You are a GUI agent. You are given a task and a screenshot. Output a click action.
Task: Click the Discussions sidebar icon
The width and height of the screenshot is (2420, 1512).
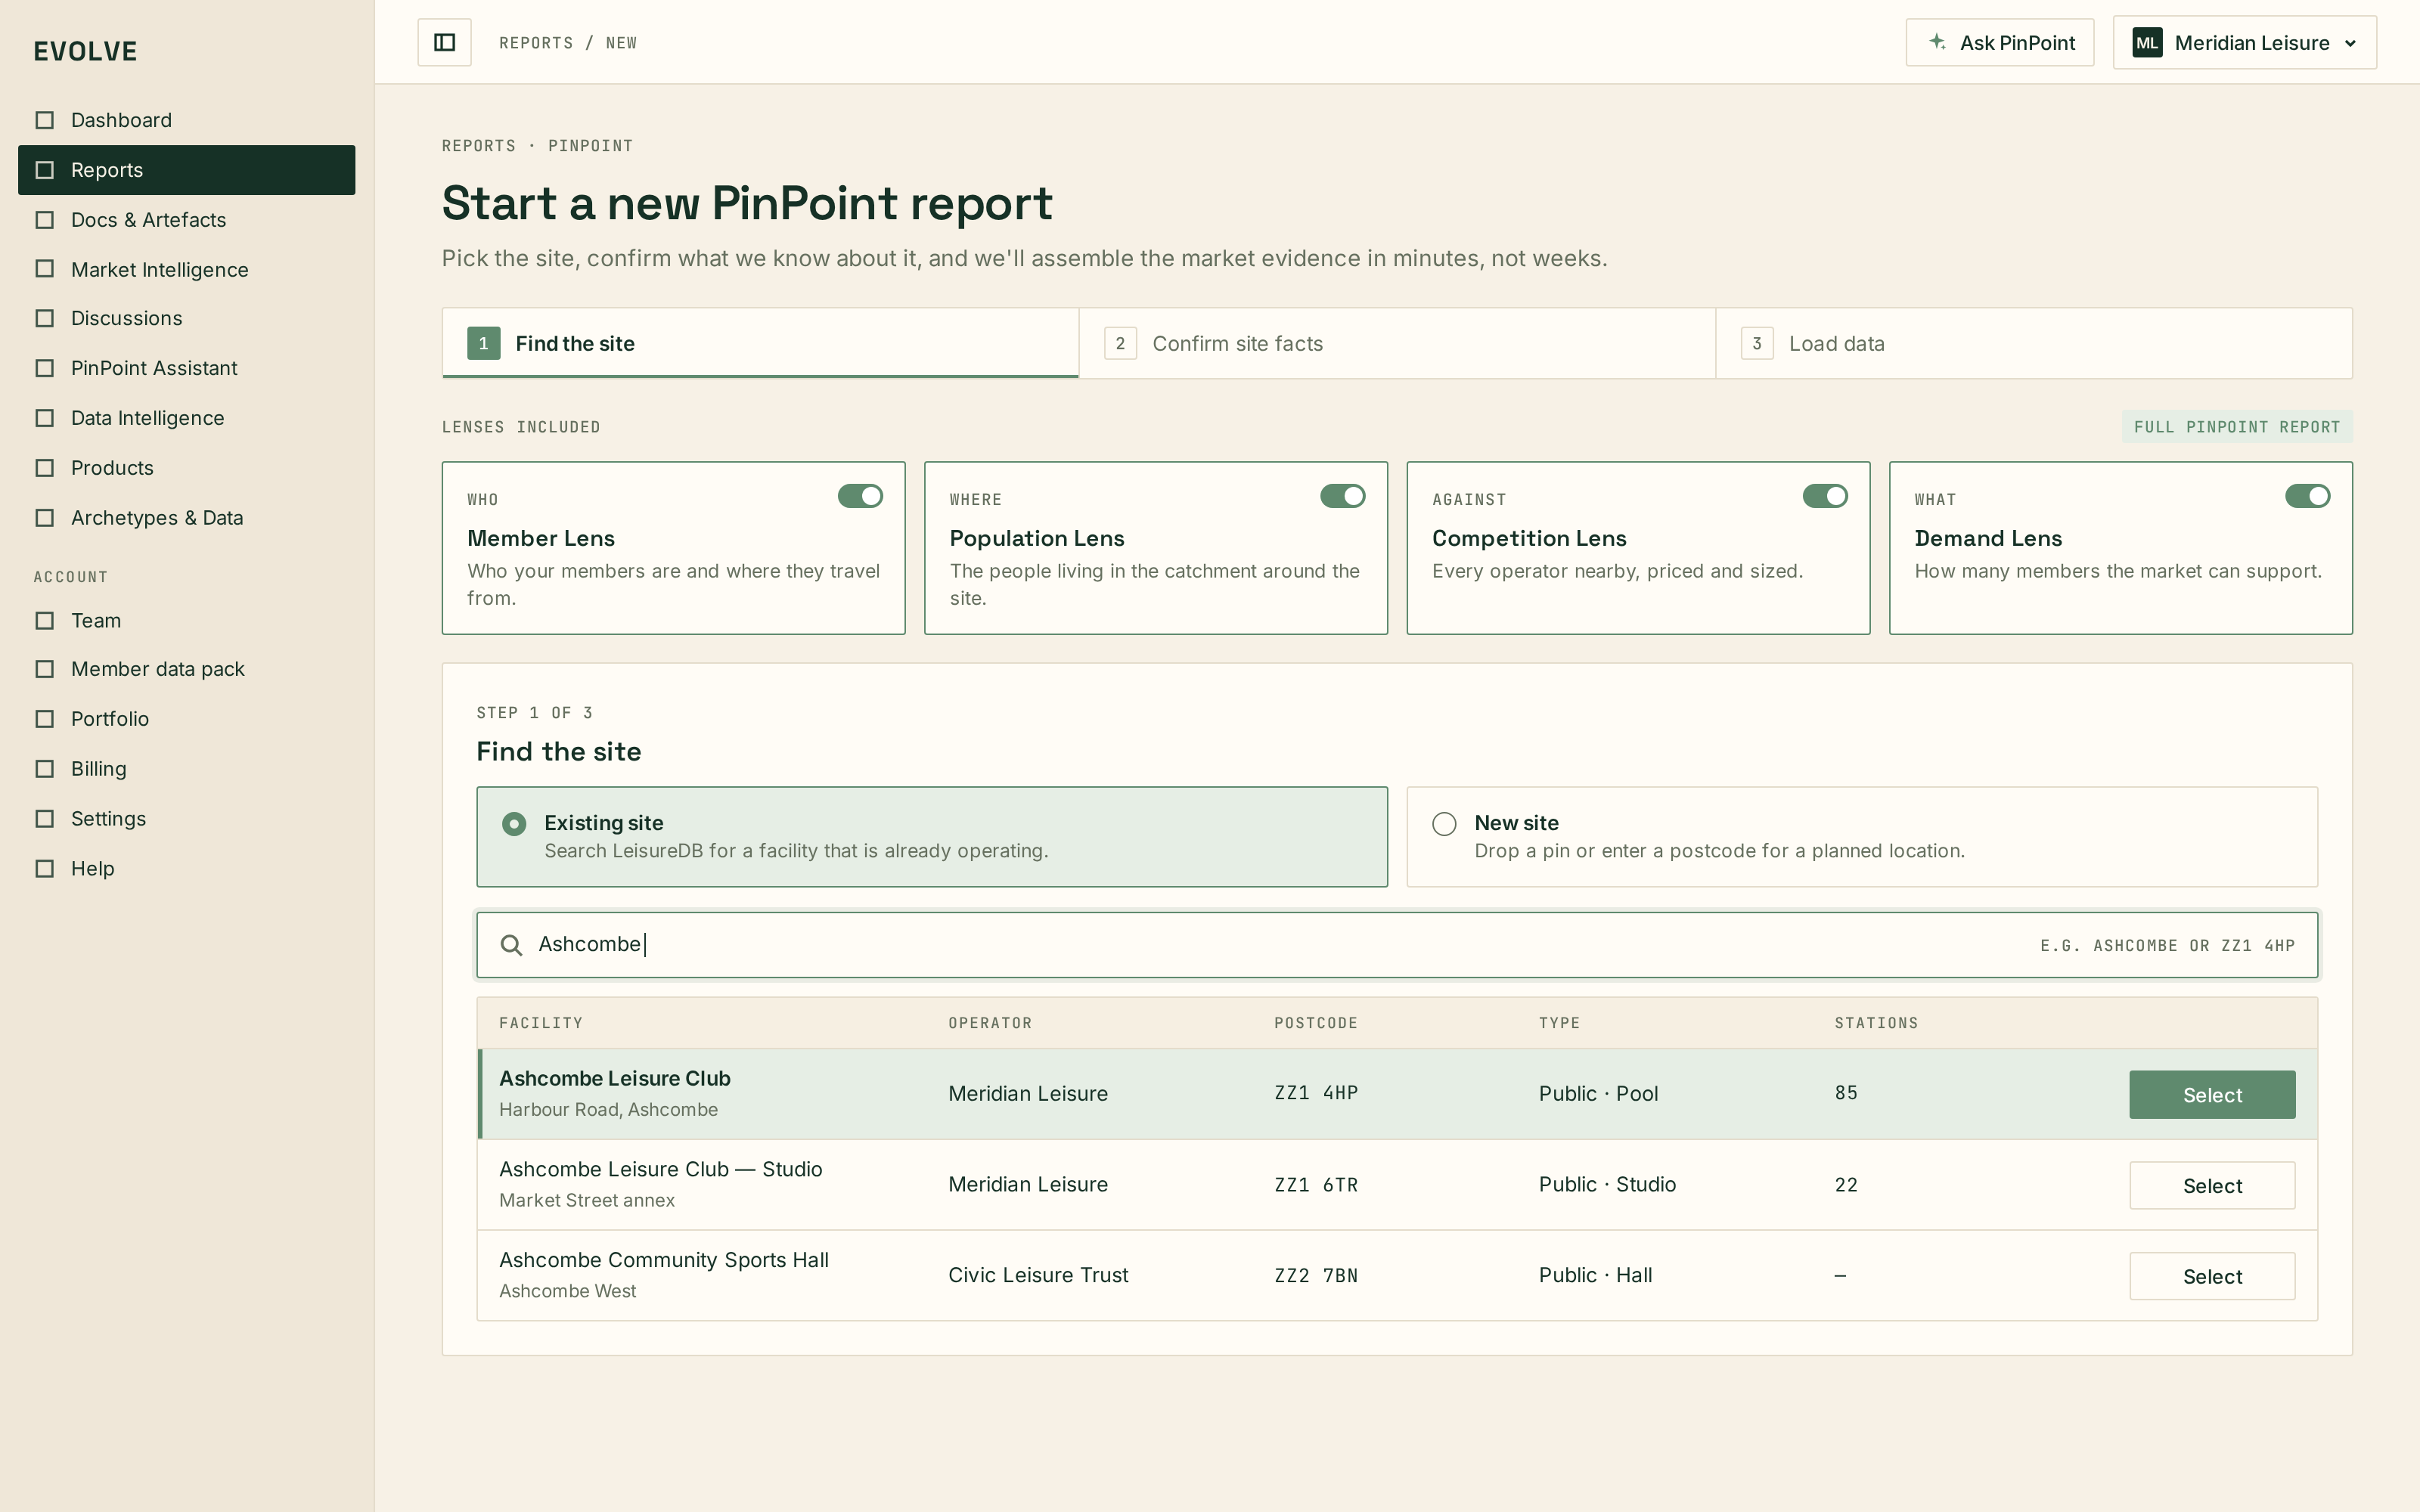[44, 318]
